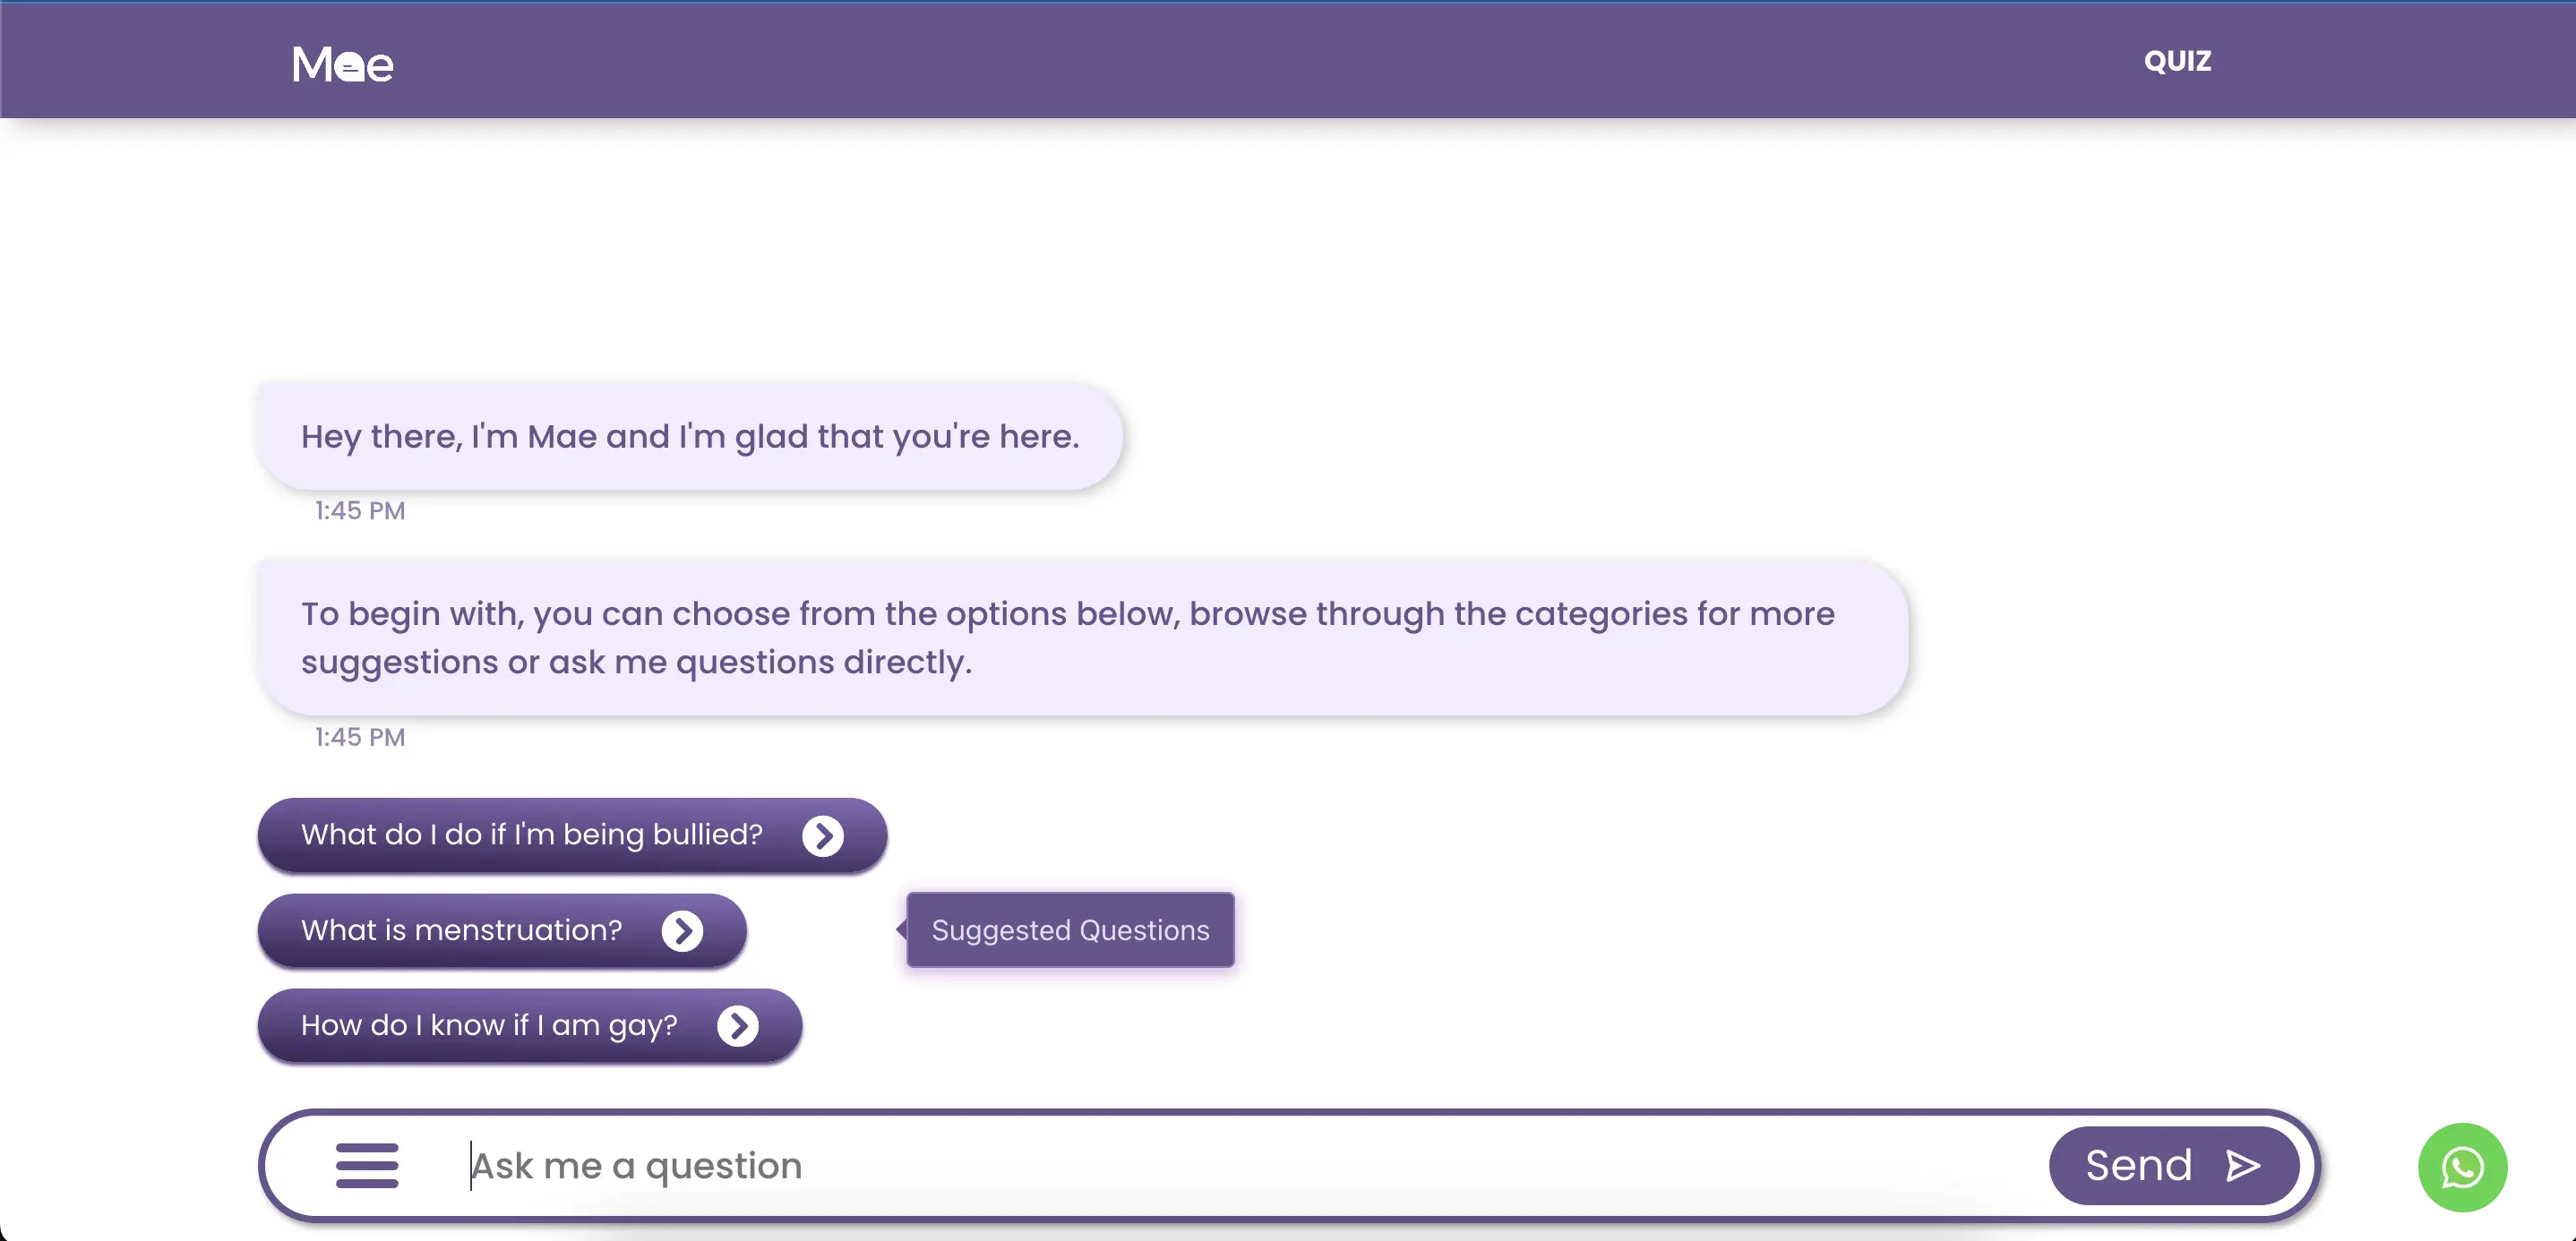Focus the 'Ask me a question' field
Screen dimensions: 2576x1241
[1200, 1166]
